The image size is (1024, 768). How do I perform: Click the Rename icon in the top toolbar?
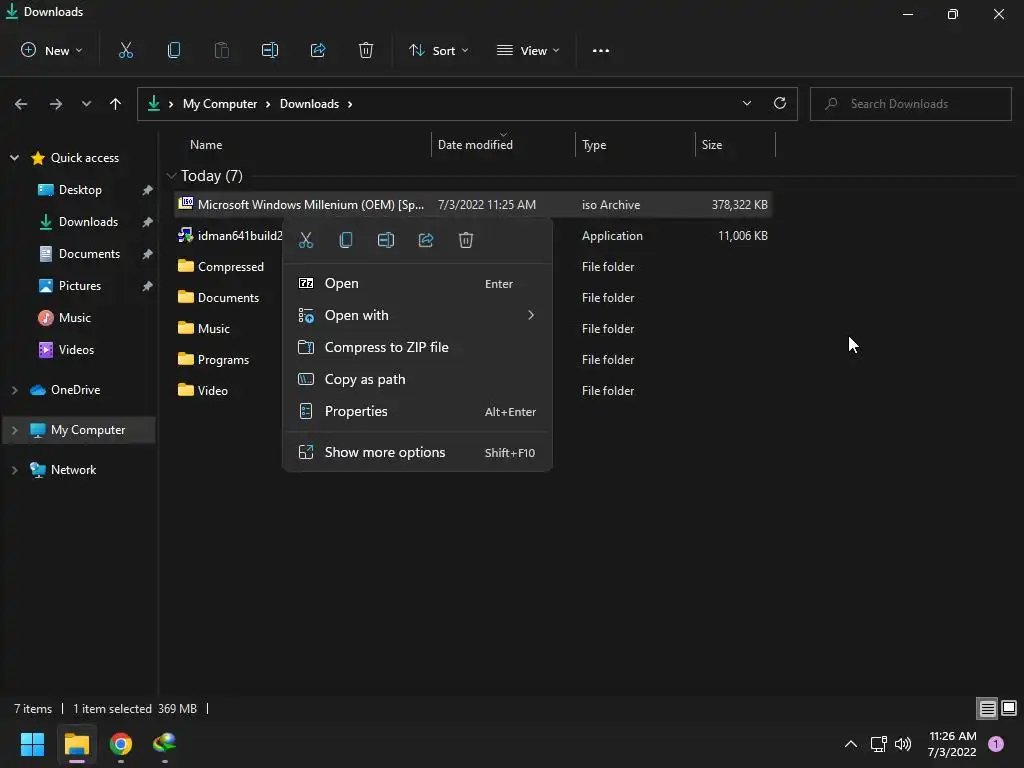click(x=270, y=50)
